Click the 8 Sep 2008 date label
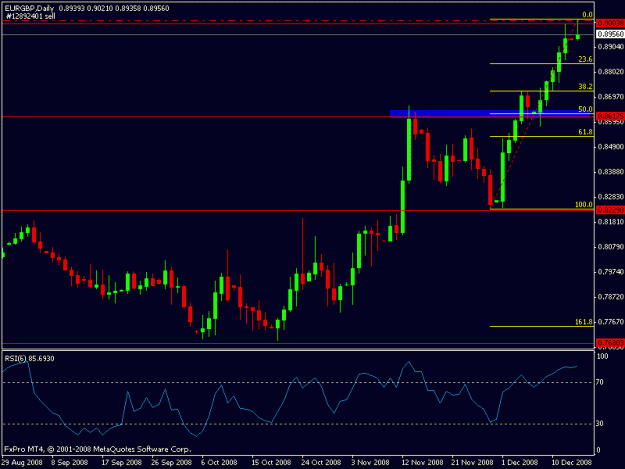This screenshot has width=625, height=469. tap(69, 462)
